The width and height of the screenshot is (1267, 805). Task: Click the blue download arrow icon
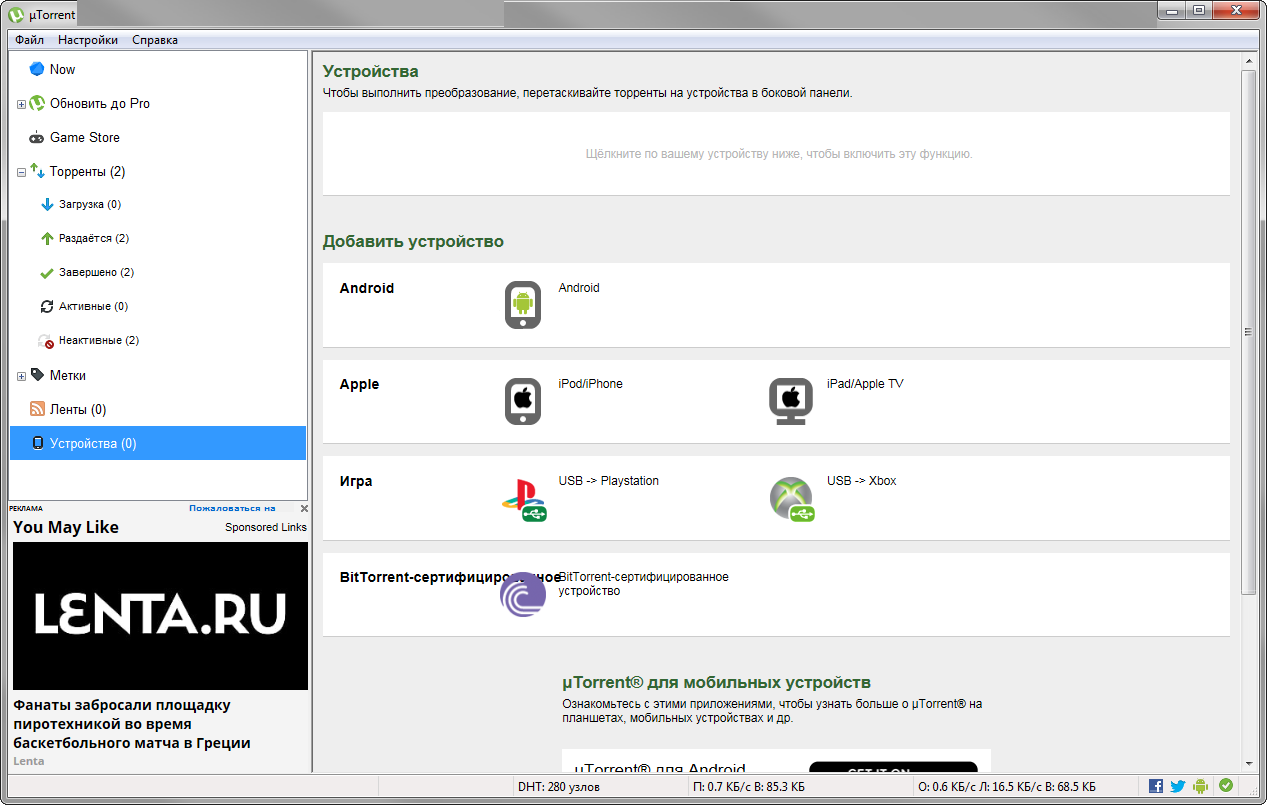click(x=46, y=205)
